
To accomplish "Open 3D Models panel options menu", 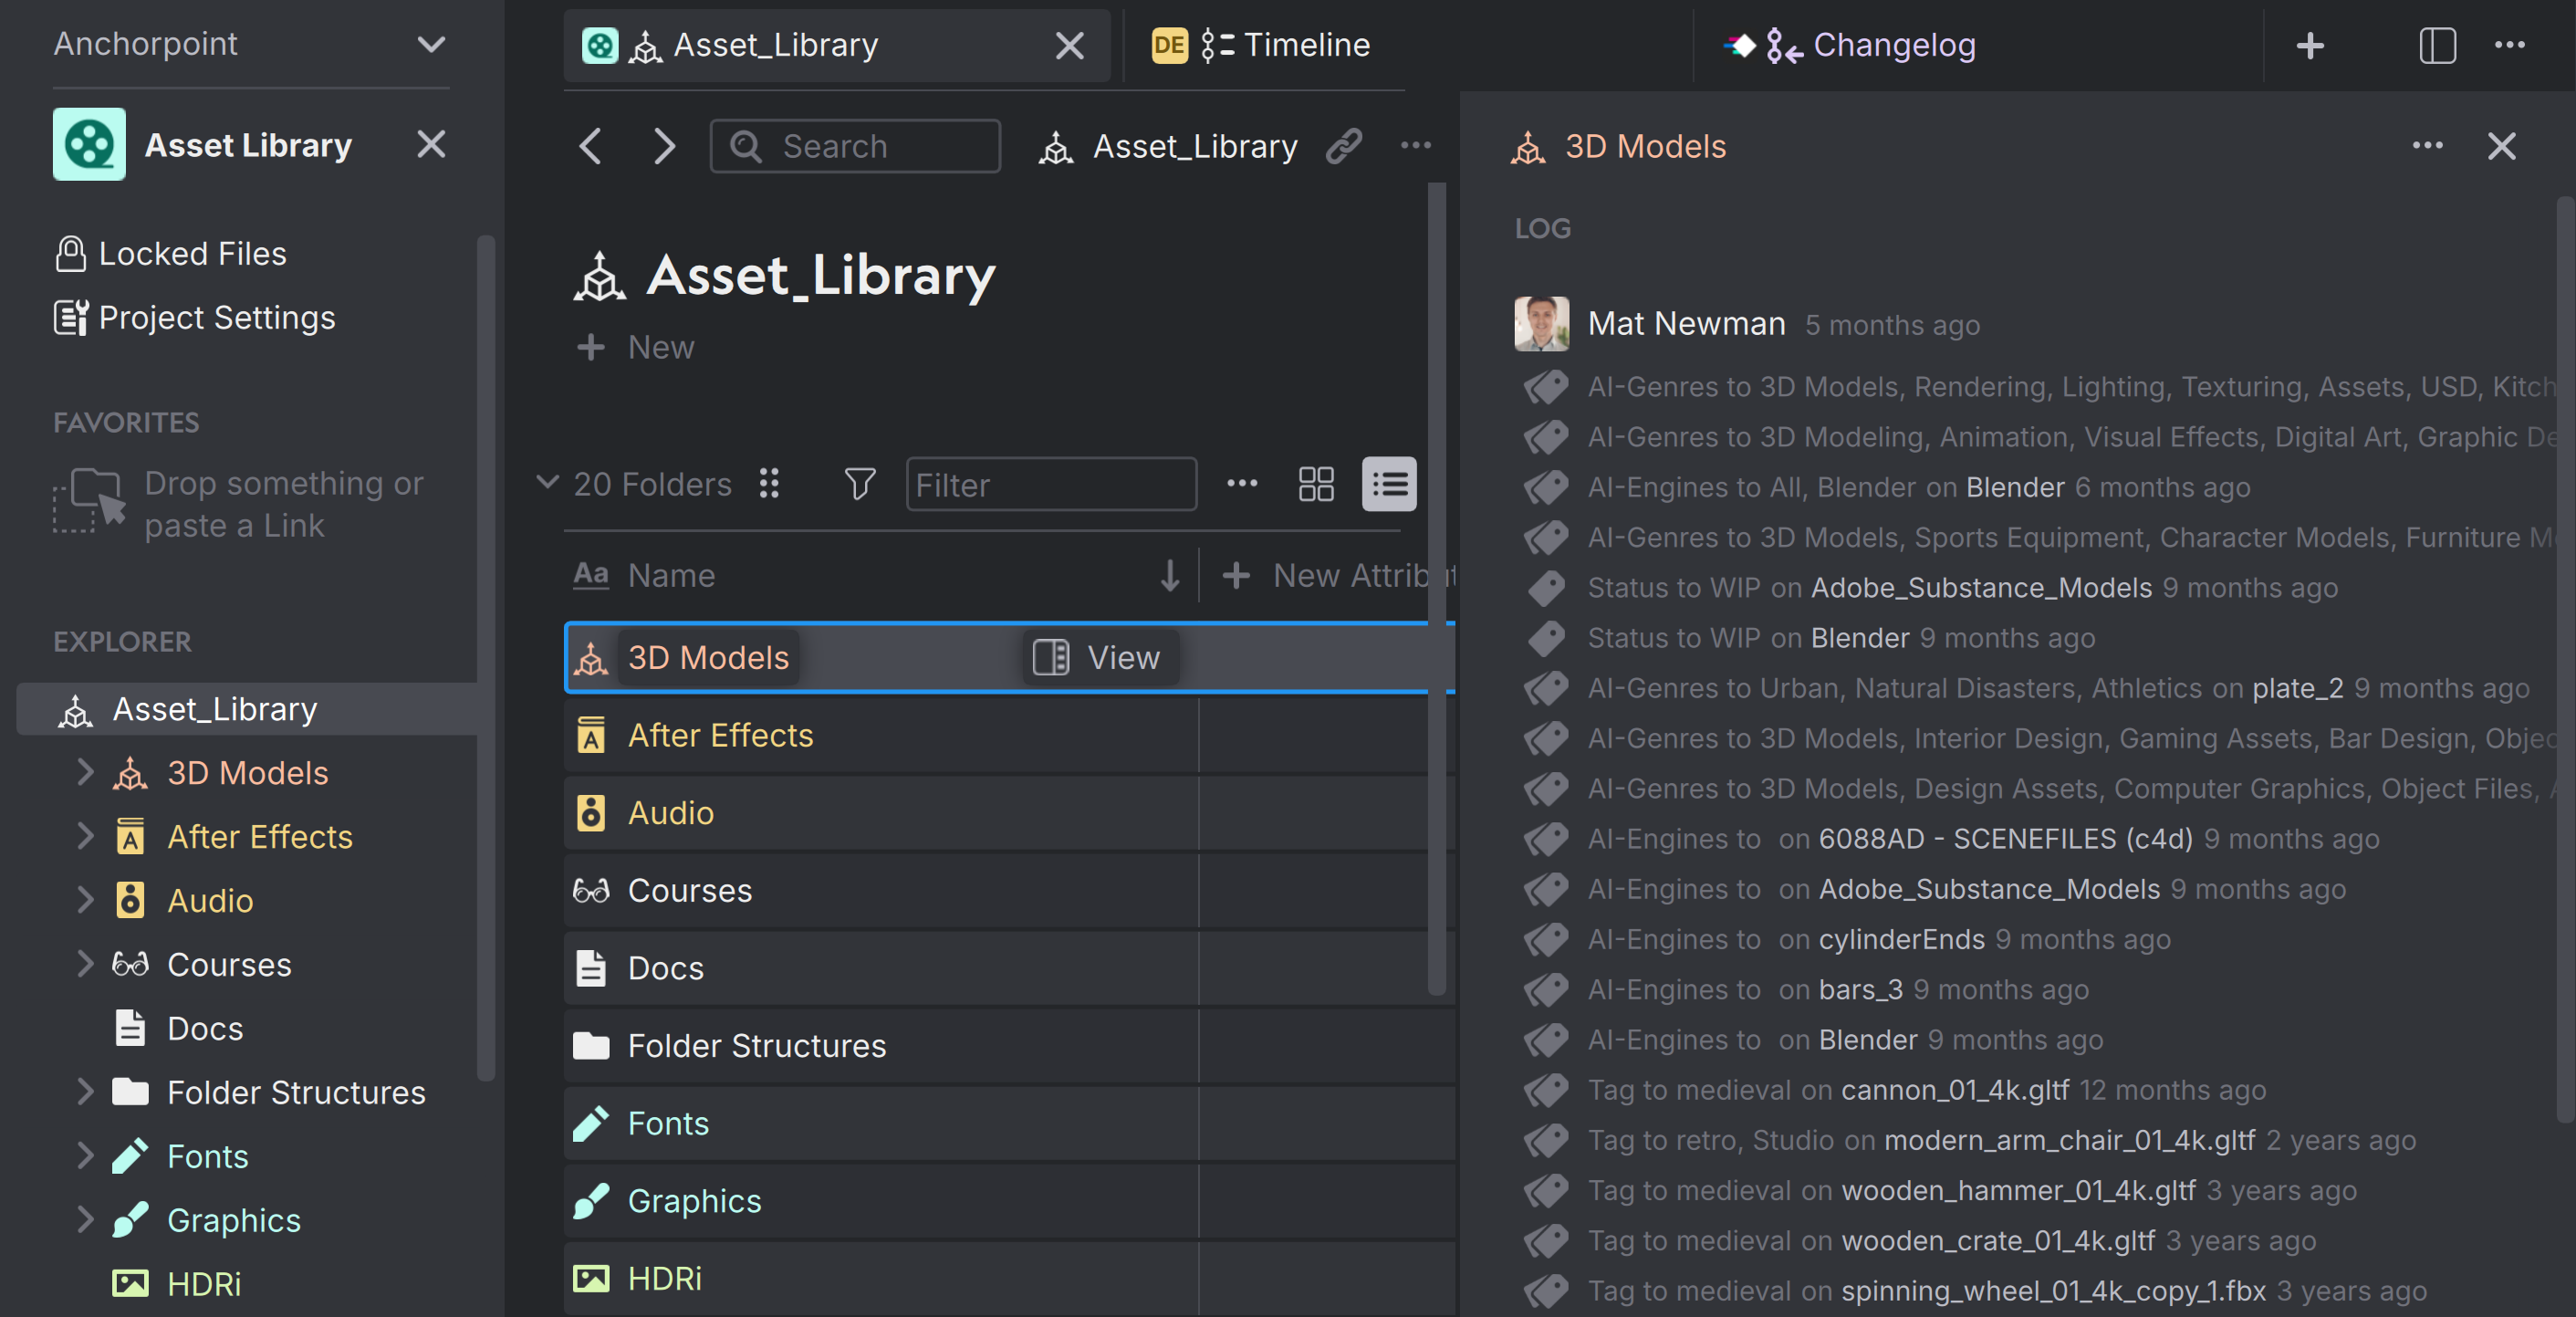I will [x=2427, y=147].
